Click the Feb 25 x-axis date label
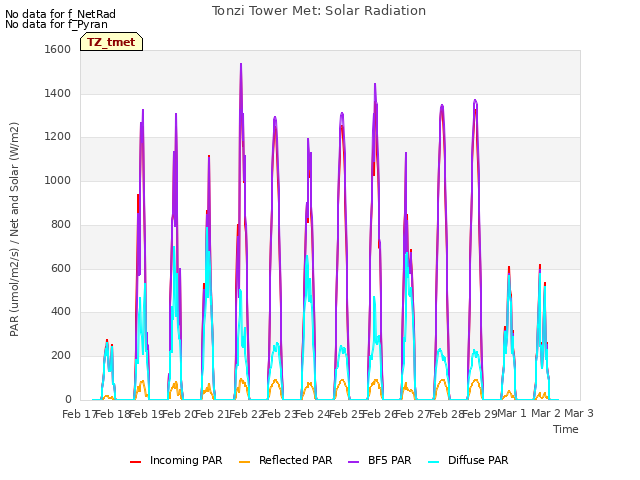Screen dimensions: 640x480 pyautogui.click(x=346, y=414)
